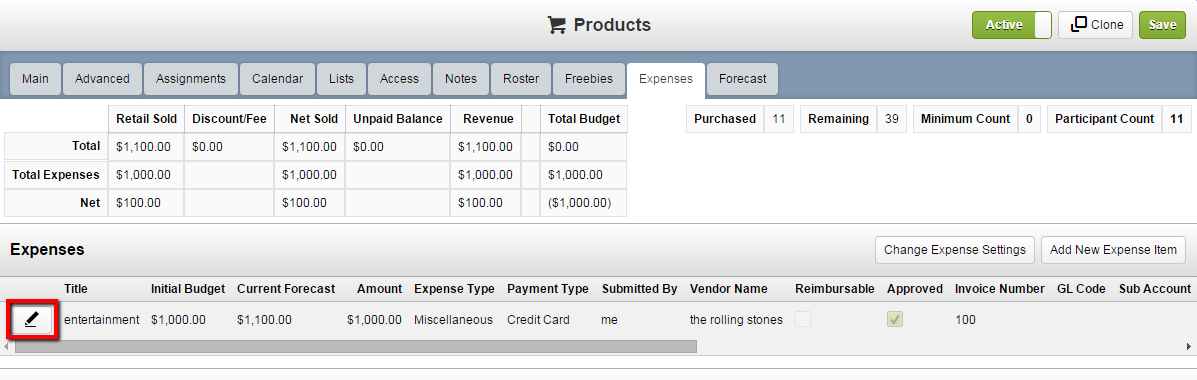This screenshot has width=1197, height=380.
Task: Click the Current Forecast column header
Action: [x=286, y=288]
